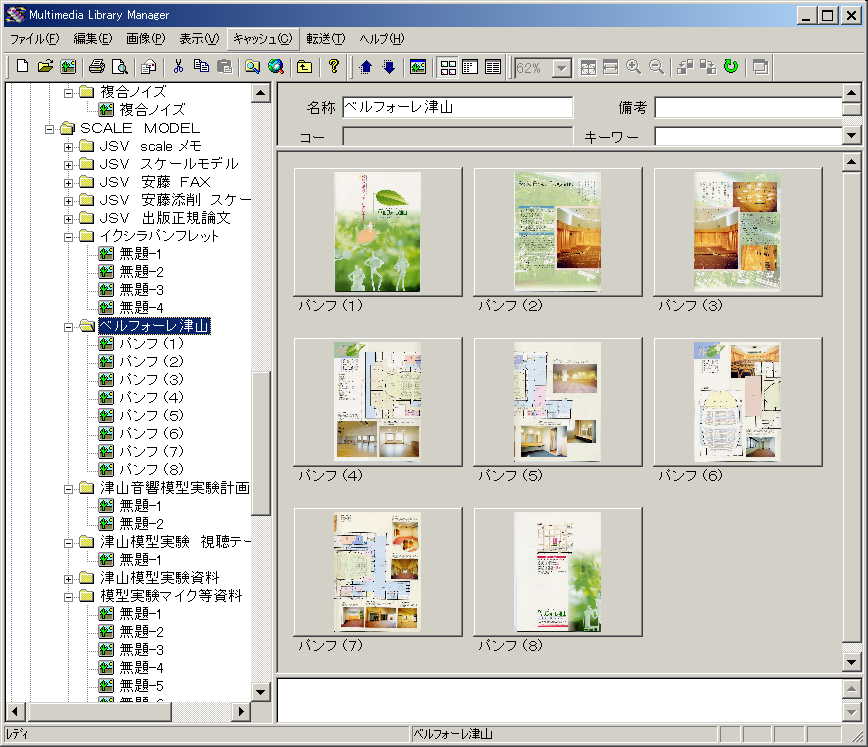The height and width of the screenshot is (747, 868).
Task: Open the 編集(E) menu
Action: 92,39
